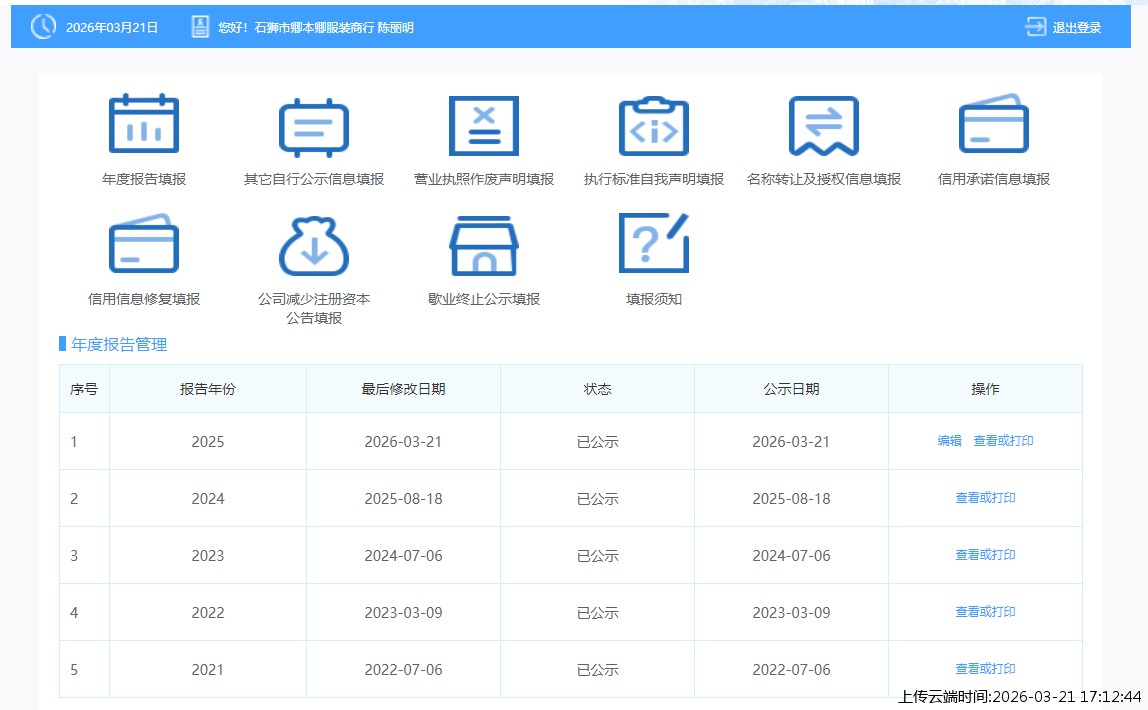Image resolution: width=1148 pixels, height=710 pixels.
Task: Open 查看或打印 for the 2023 report
Action: [x=985, y=555]
